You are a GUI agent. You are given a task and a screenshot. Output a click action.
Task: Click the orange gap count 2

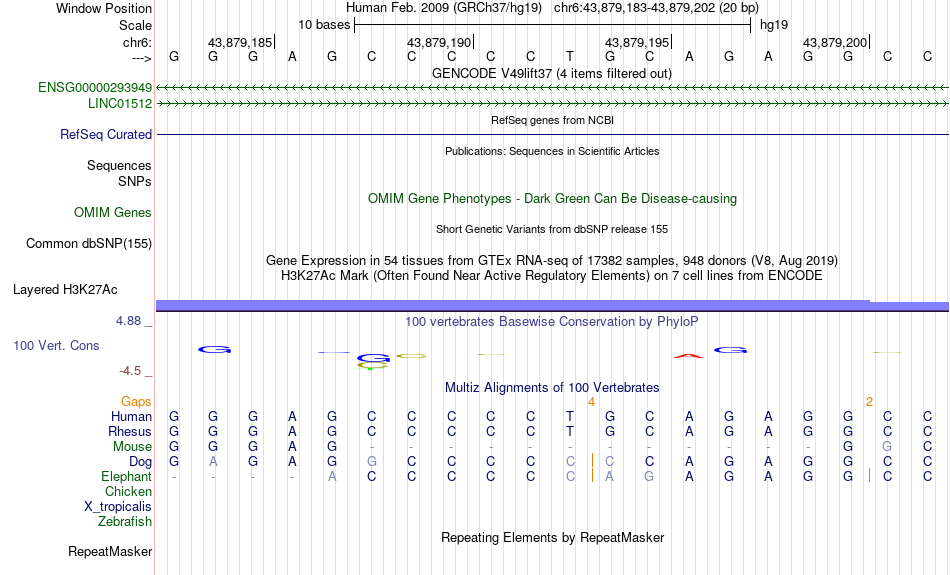pos(869,402)
